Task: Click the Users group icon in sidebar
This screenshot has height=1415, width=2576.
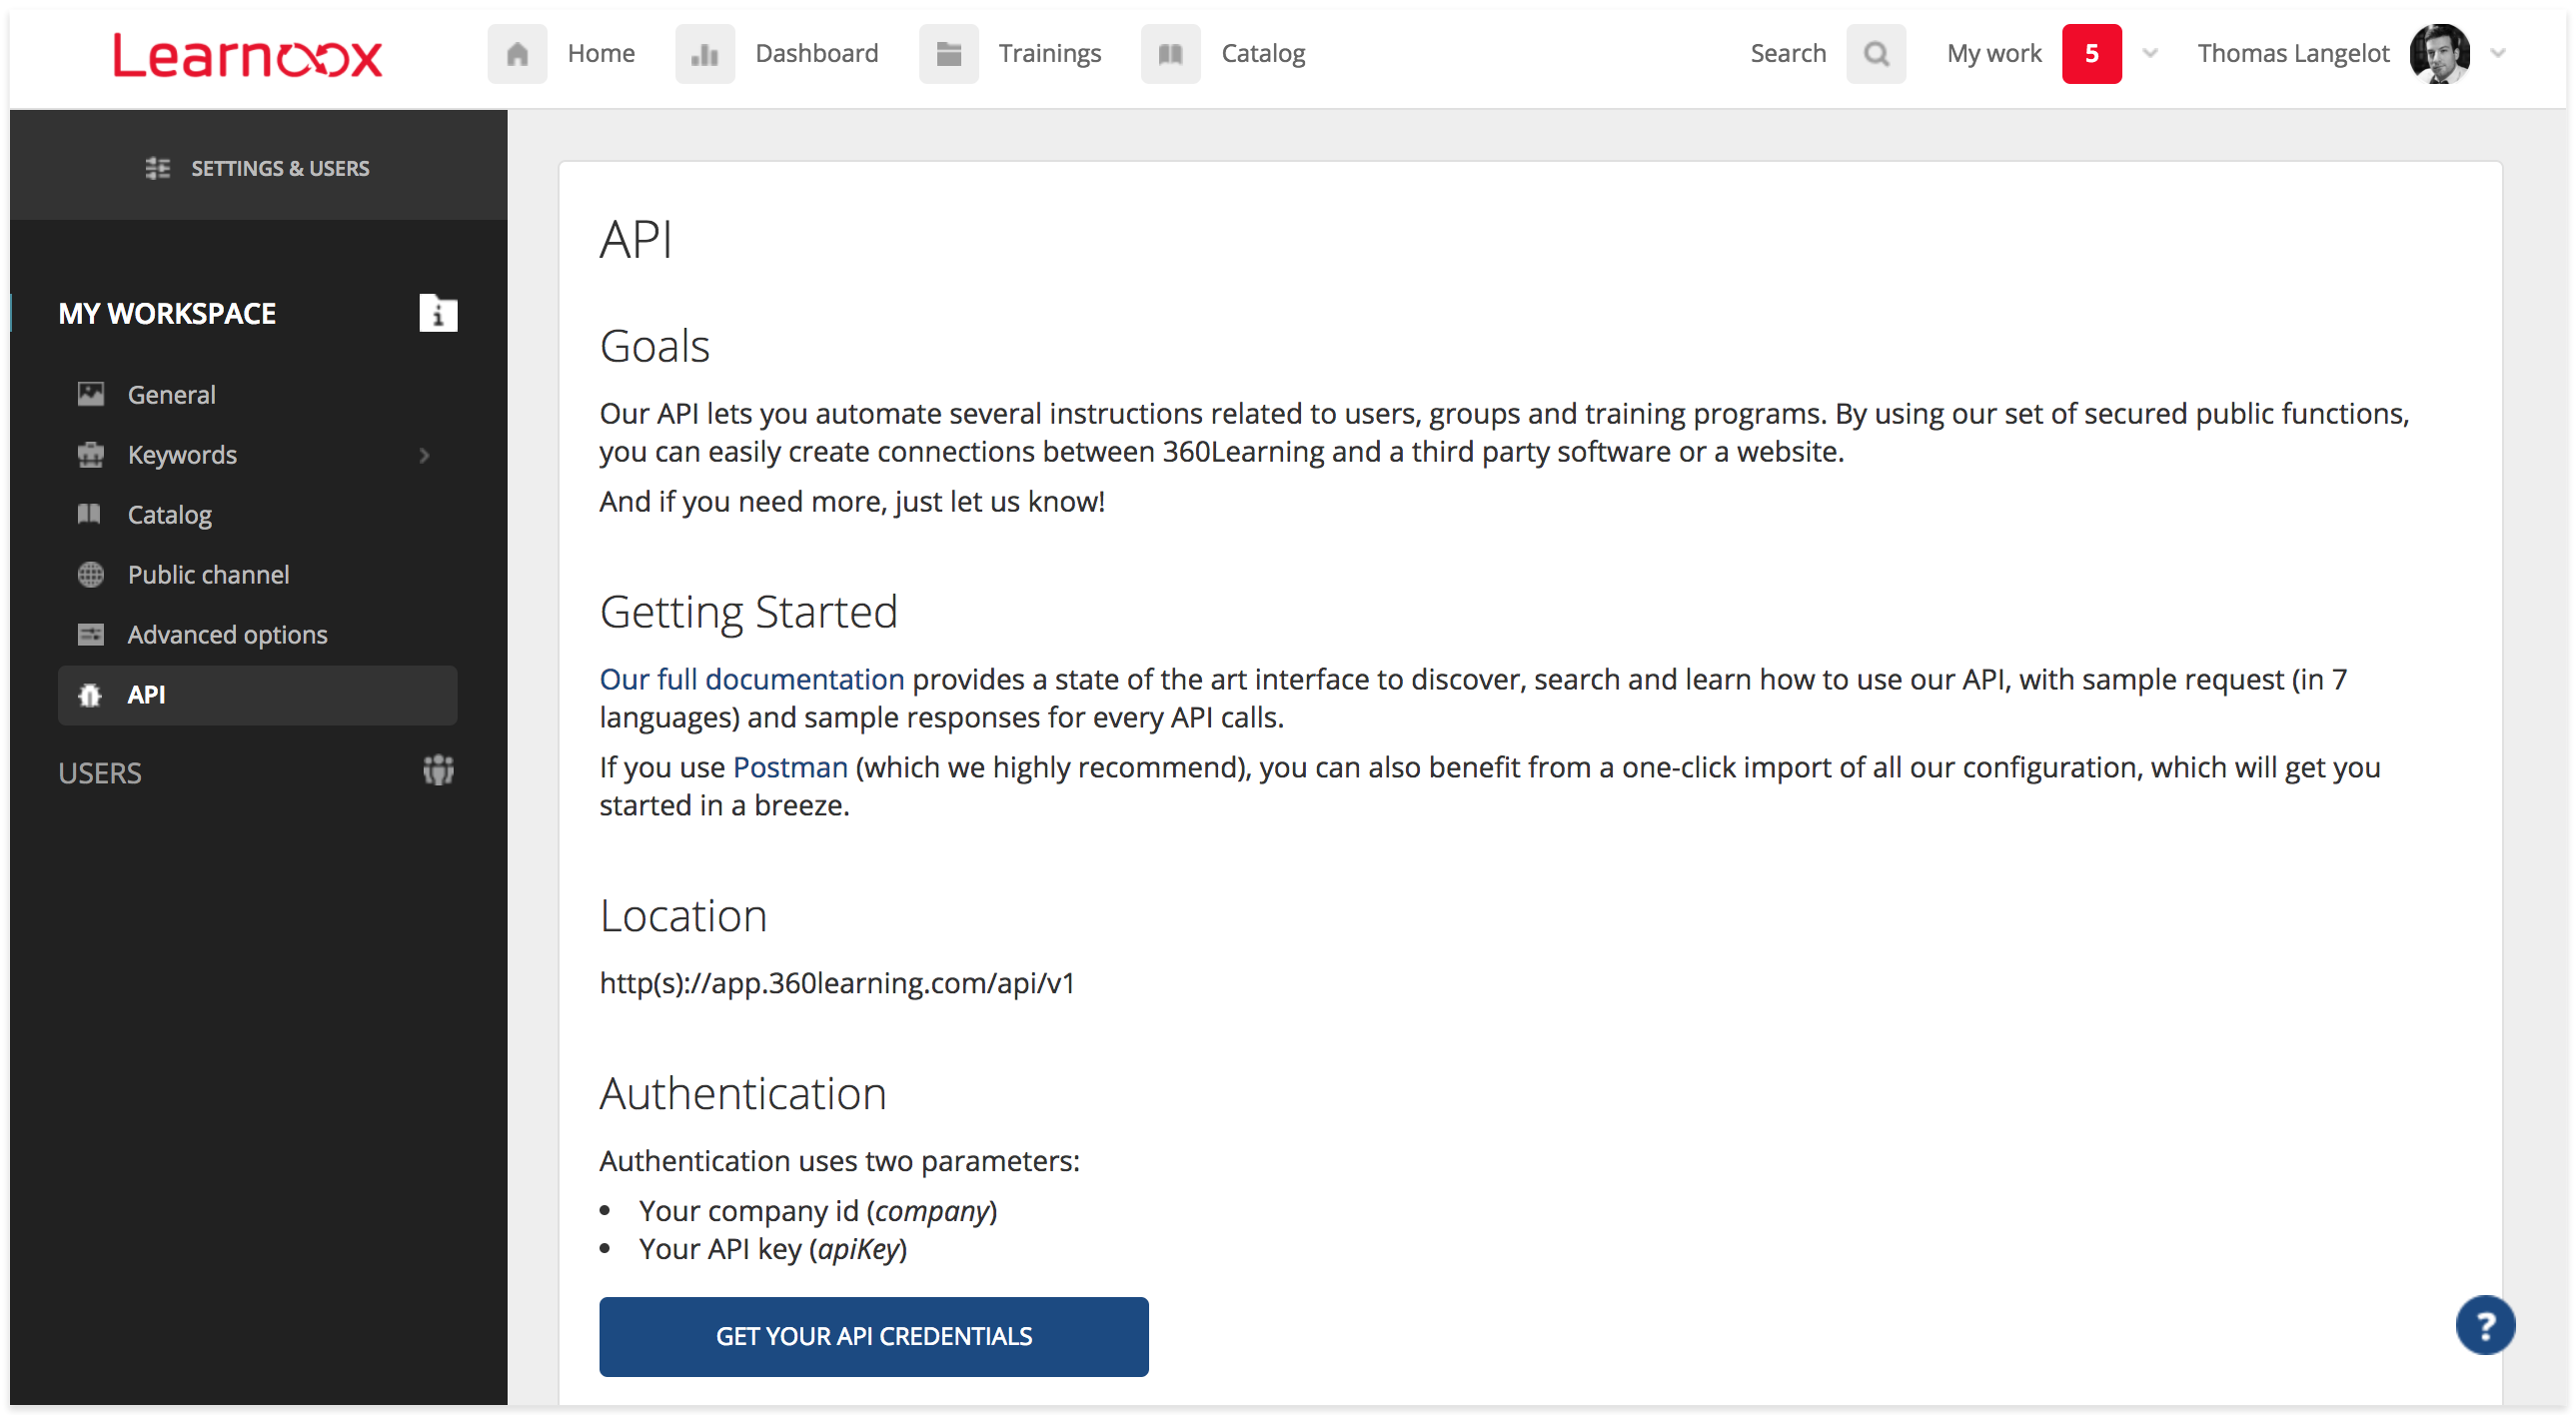Action: pyautogui.click(x=438, y=771)
